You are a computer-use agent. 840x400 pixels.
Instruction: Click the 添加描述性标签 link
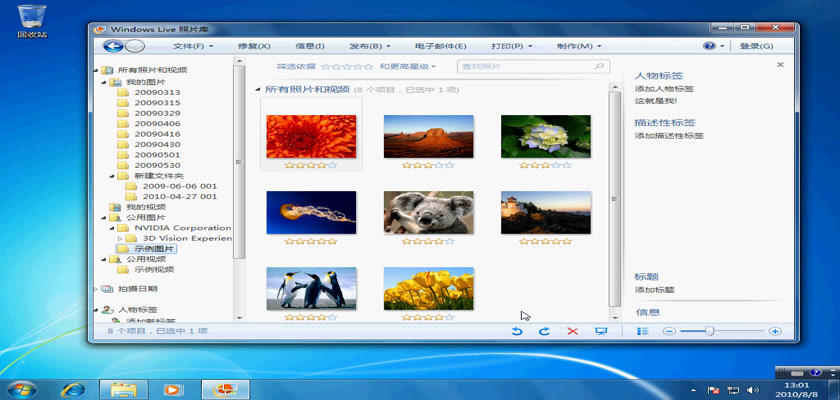(668, 135)
